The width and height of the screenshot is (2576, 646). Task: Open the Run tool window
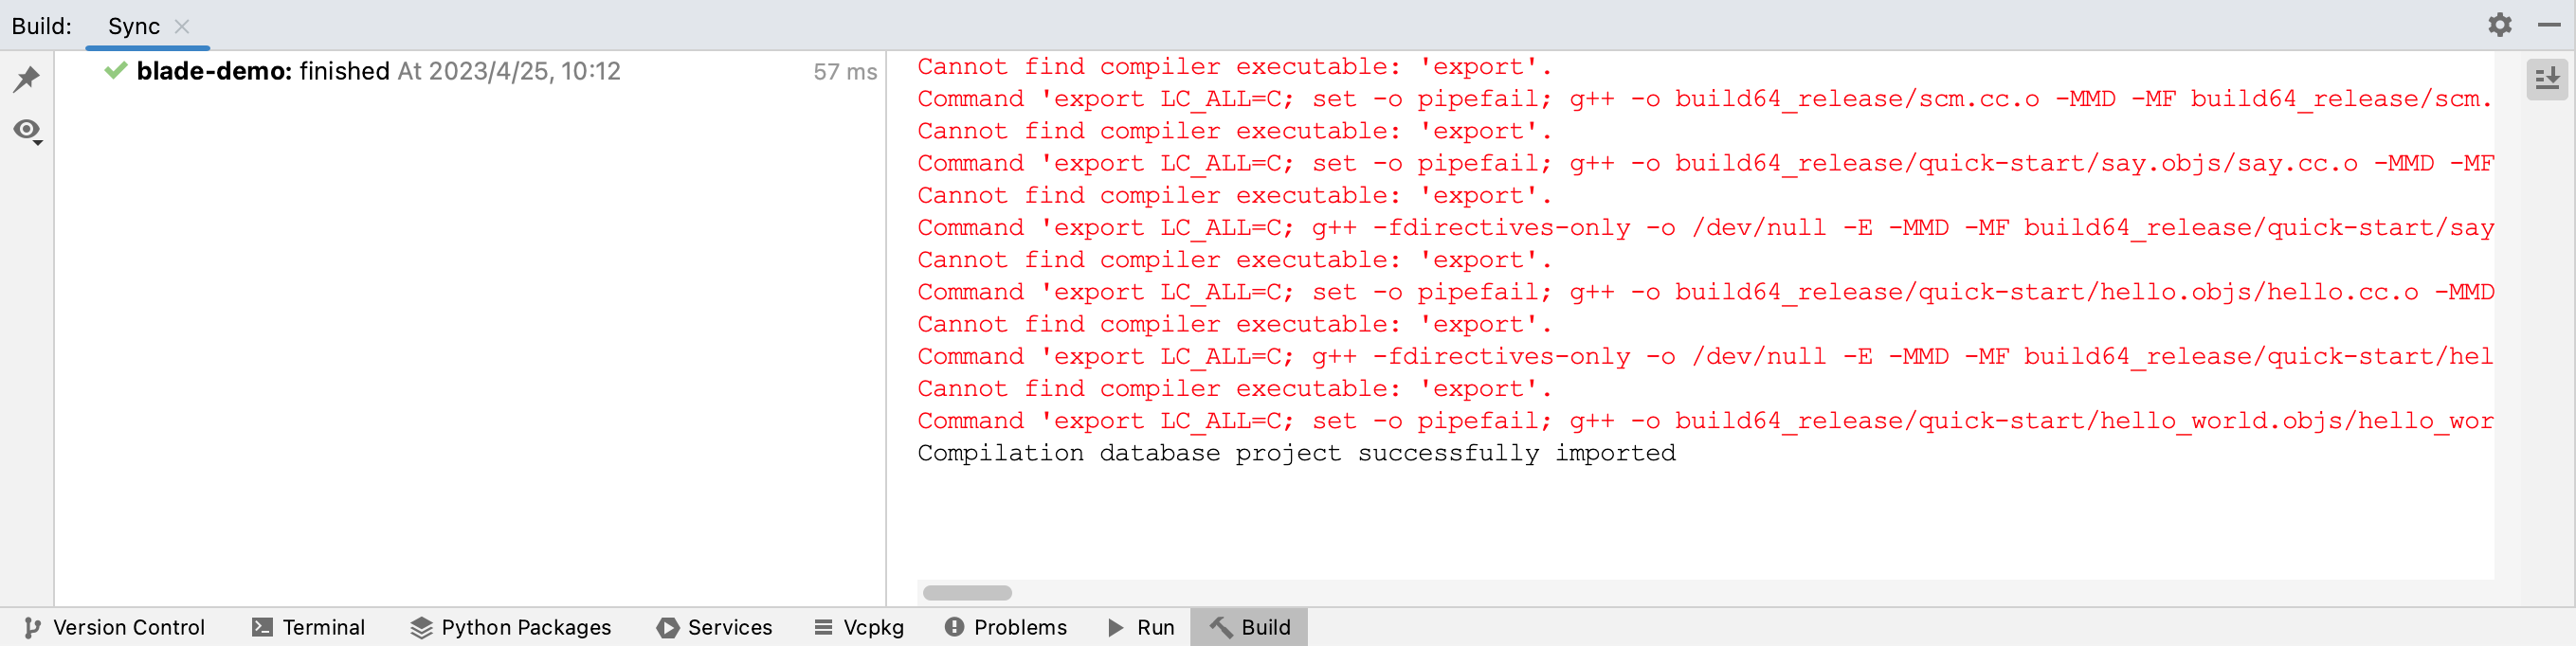click(x=1141, y=627)
